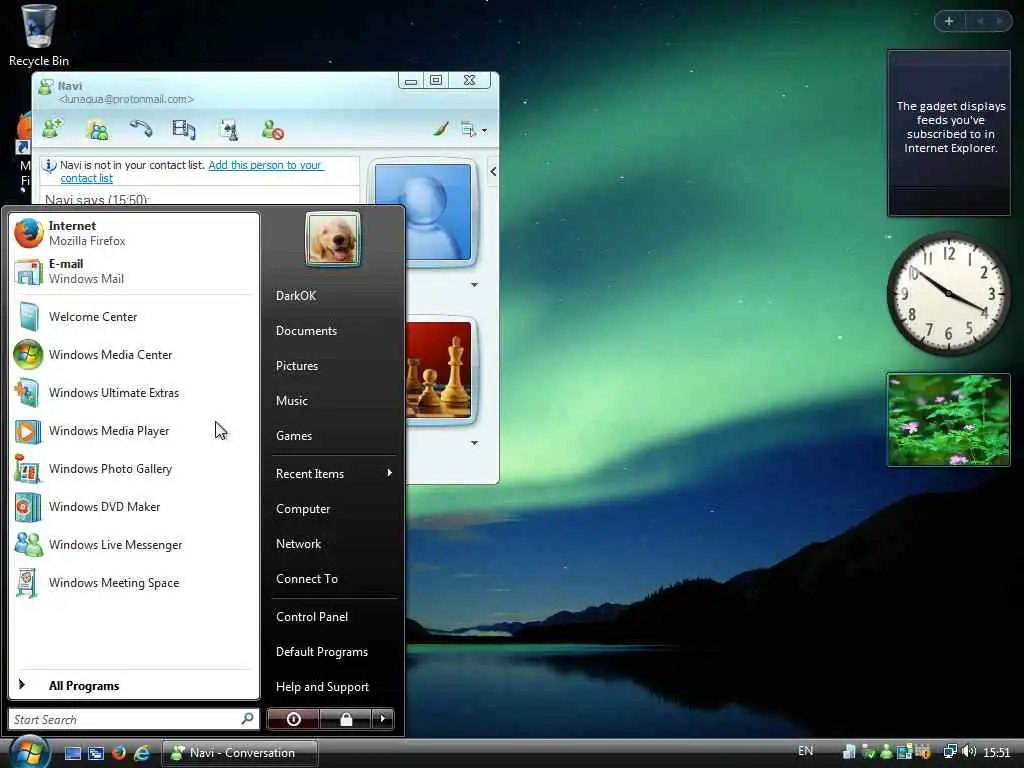Click the power sleep button
Image resolution: width=1024 pixels, height=768 pixels.
[293, 719]
